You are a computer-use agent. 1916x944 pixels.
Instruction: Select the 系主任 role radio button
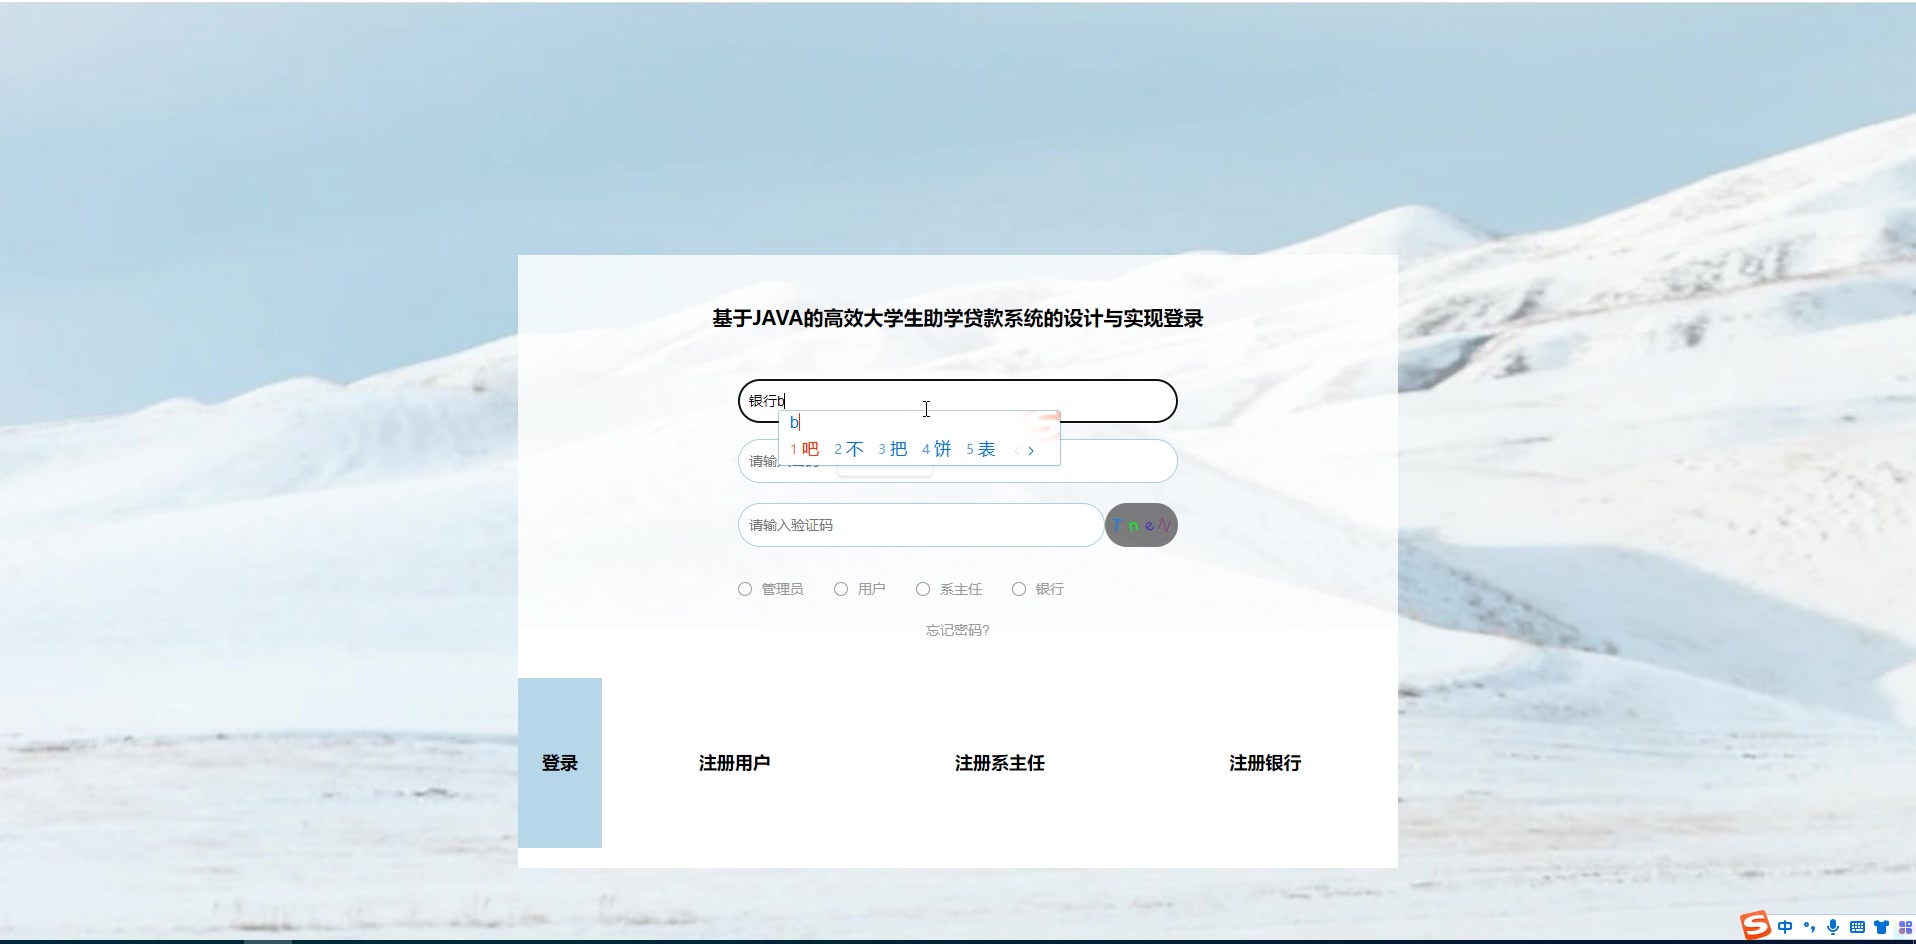pos(923,589)
